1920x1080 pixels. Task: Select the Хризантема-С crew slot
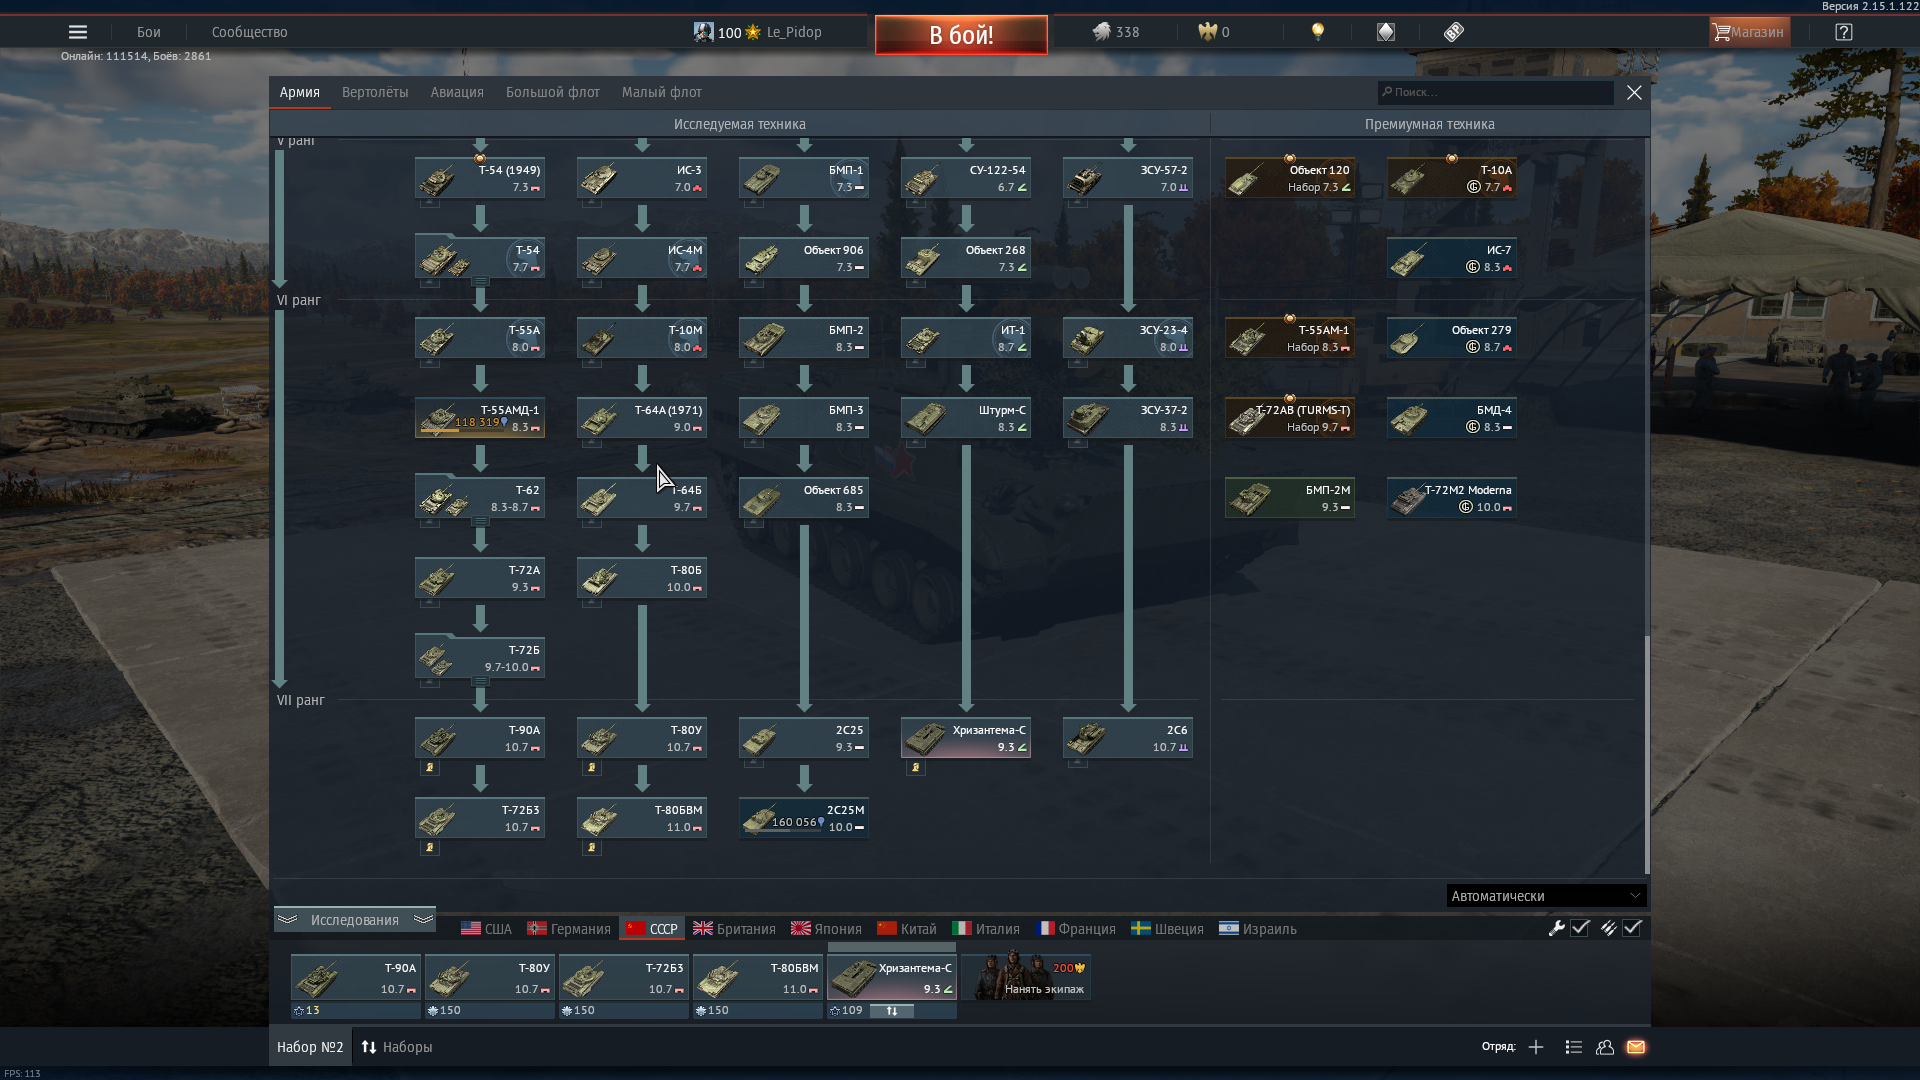pyautogui.click(x=891, y=978)
